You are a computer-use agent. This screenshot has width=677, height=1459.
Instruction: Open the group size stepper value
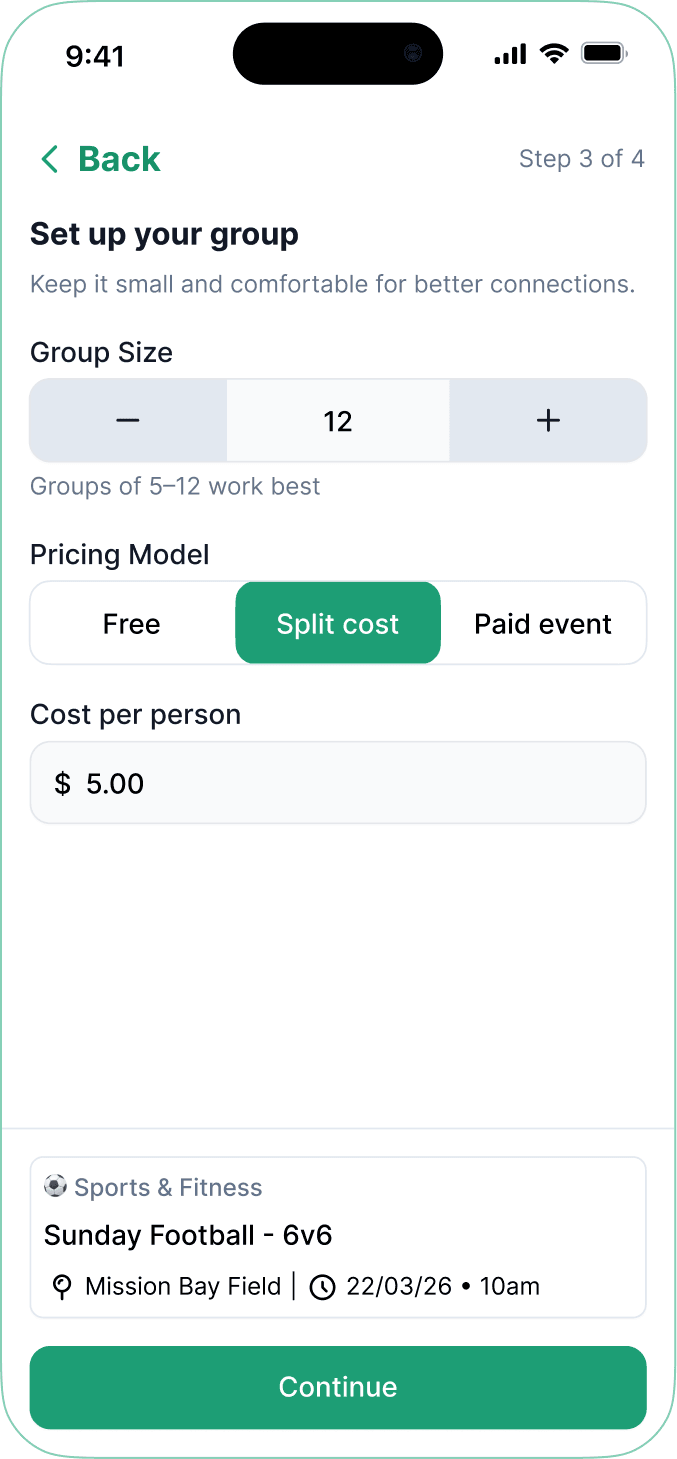[337, 420]
